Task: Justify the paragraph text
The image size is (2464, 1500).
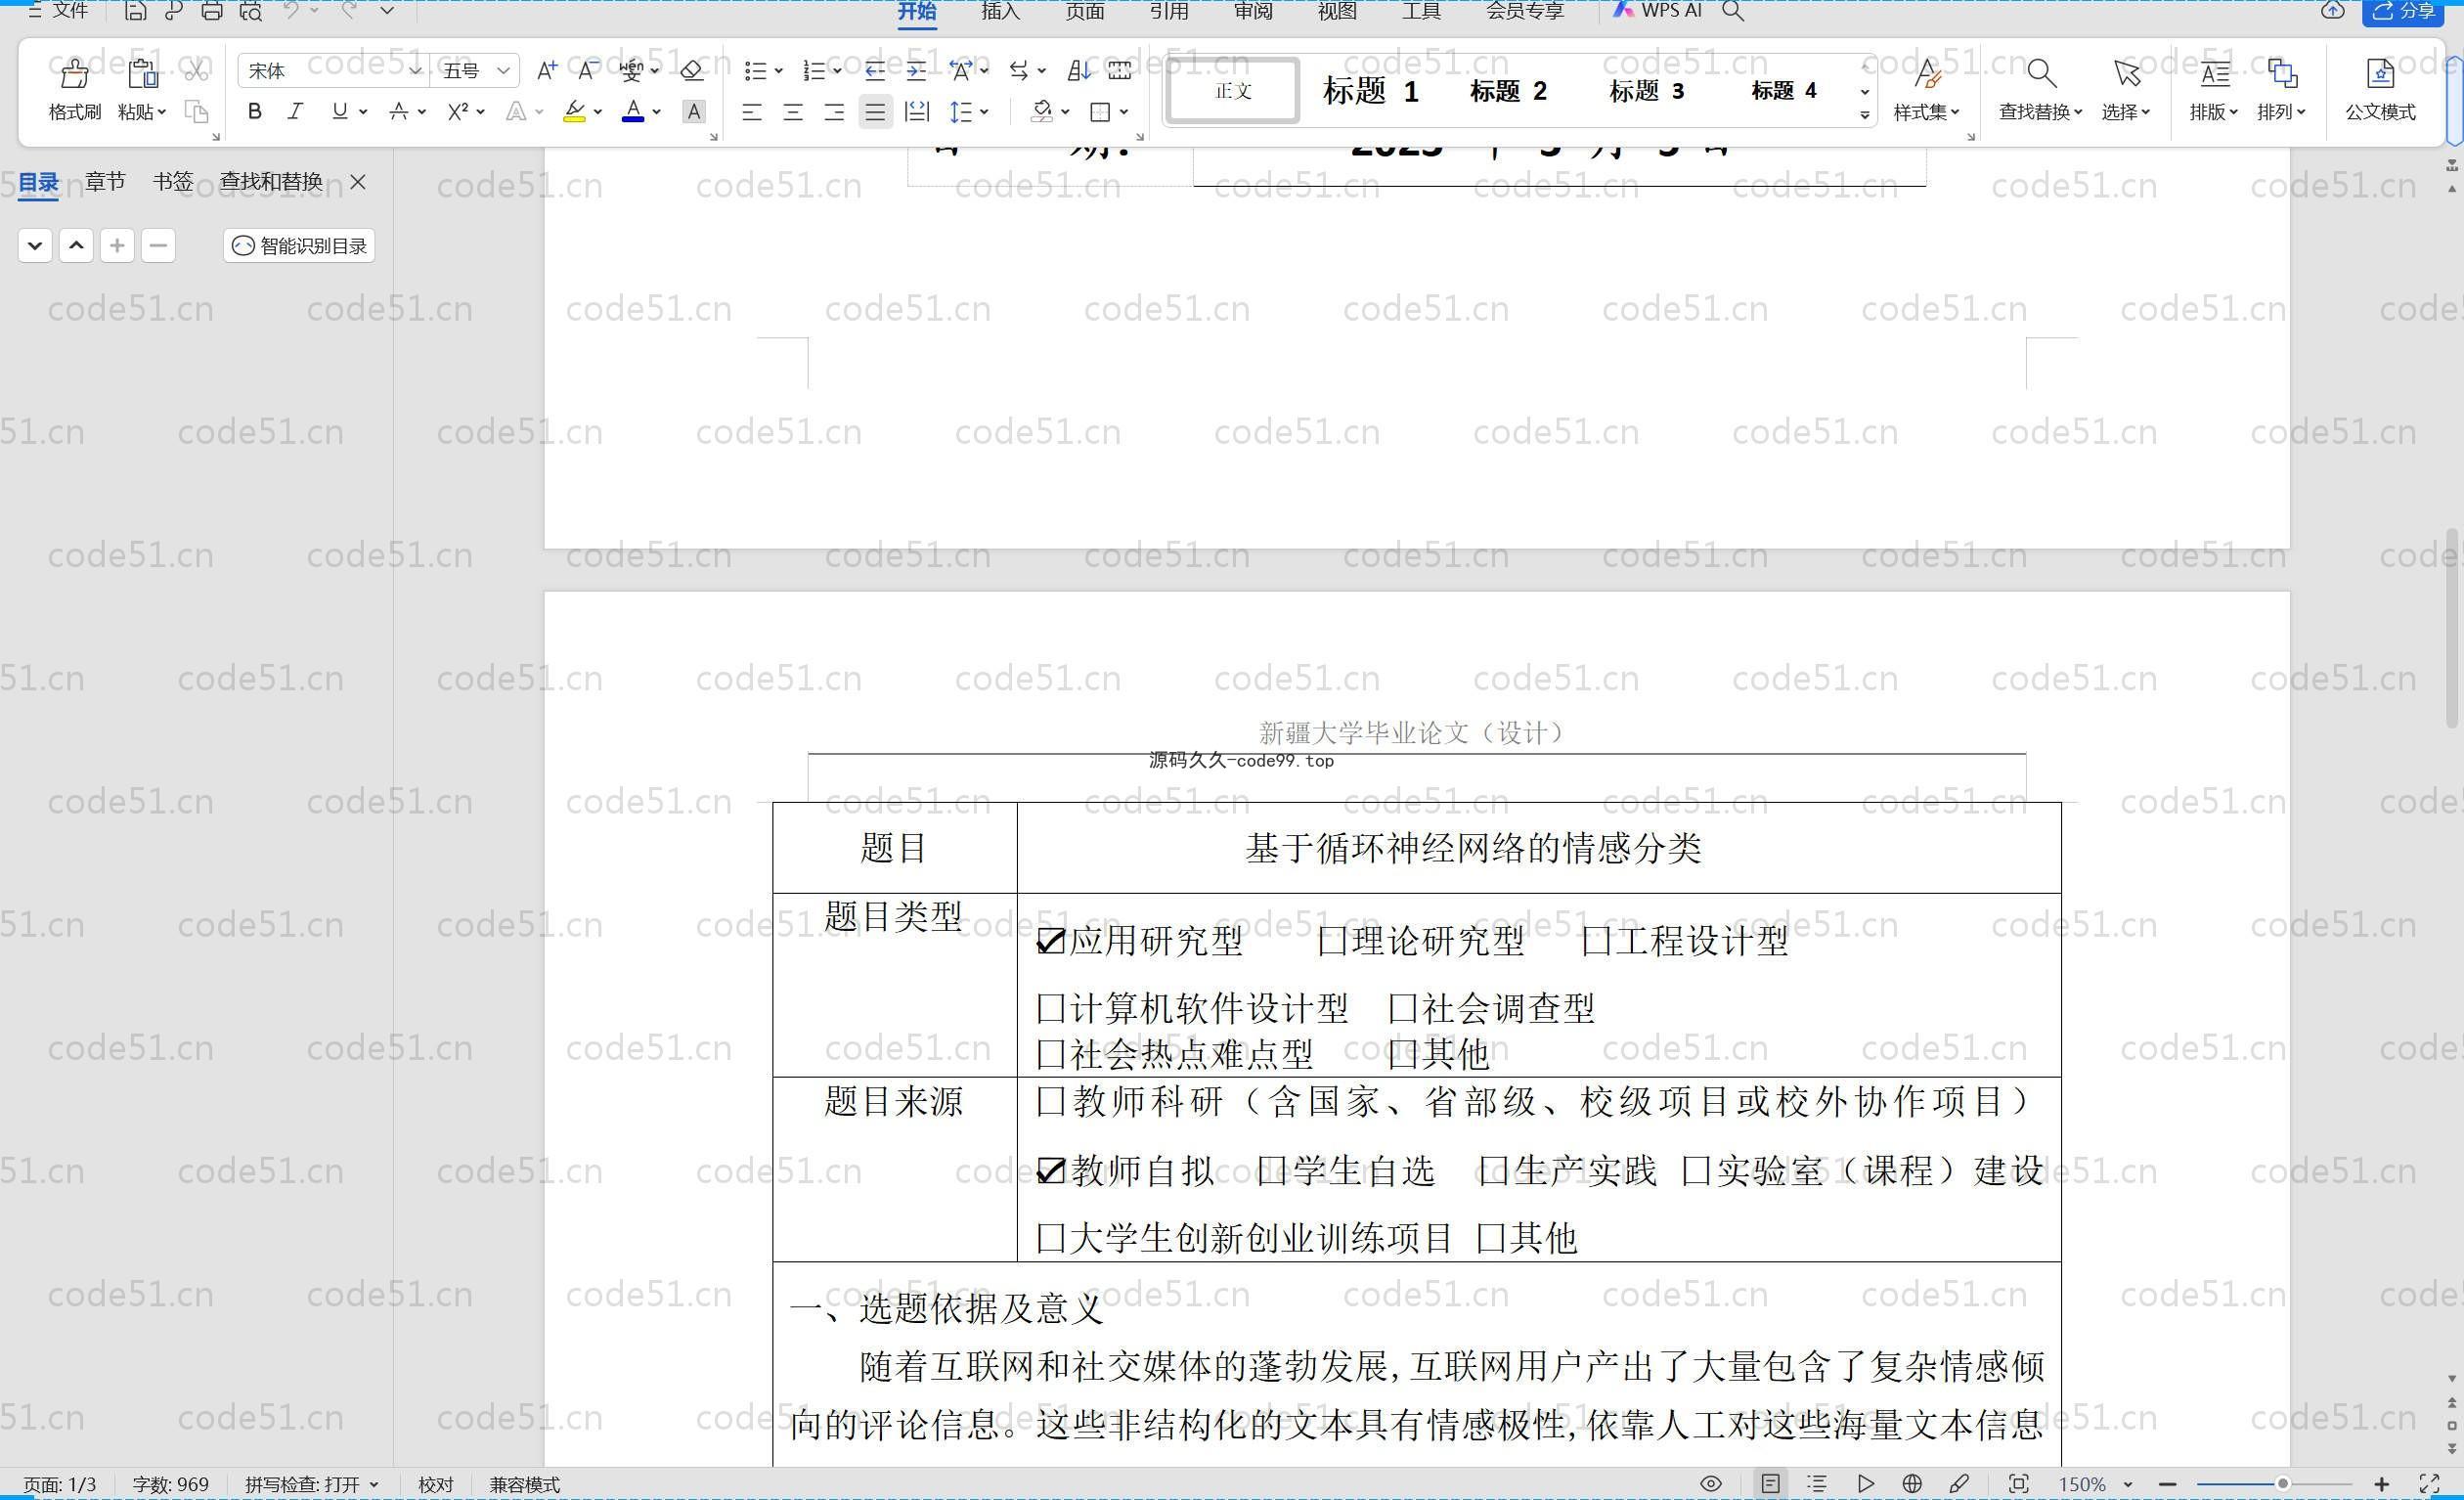Action: (x=875, y=112)
